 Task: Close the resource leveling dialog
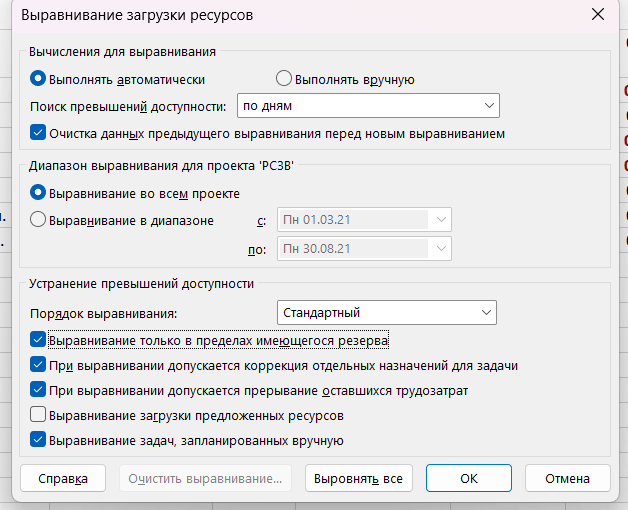tap(598, 15)
